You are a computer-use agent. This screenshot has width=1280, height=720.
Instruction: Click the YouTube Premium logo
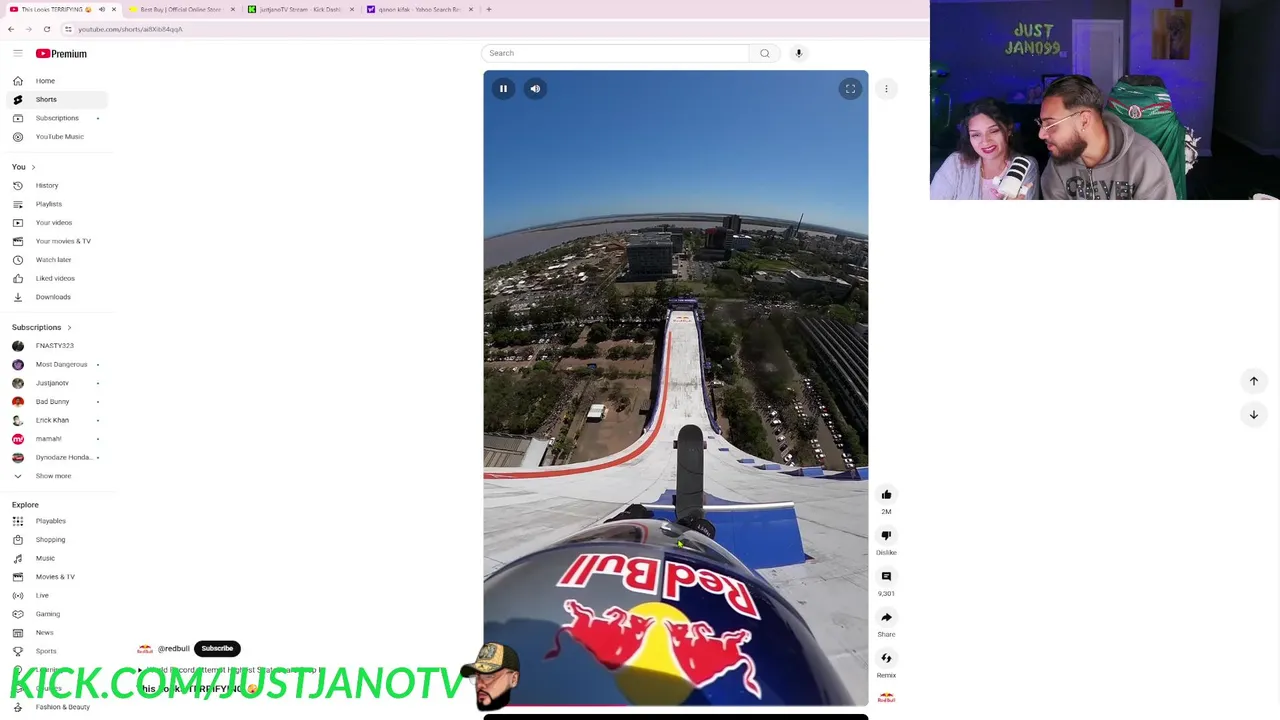(x=61, y=54)
